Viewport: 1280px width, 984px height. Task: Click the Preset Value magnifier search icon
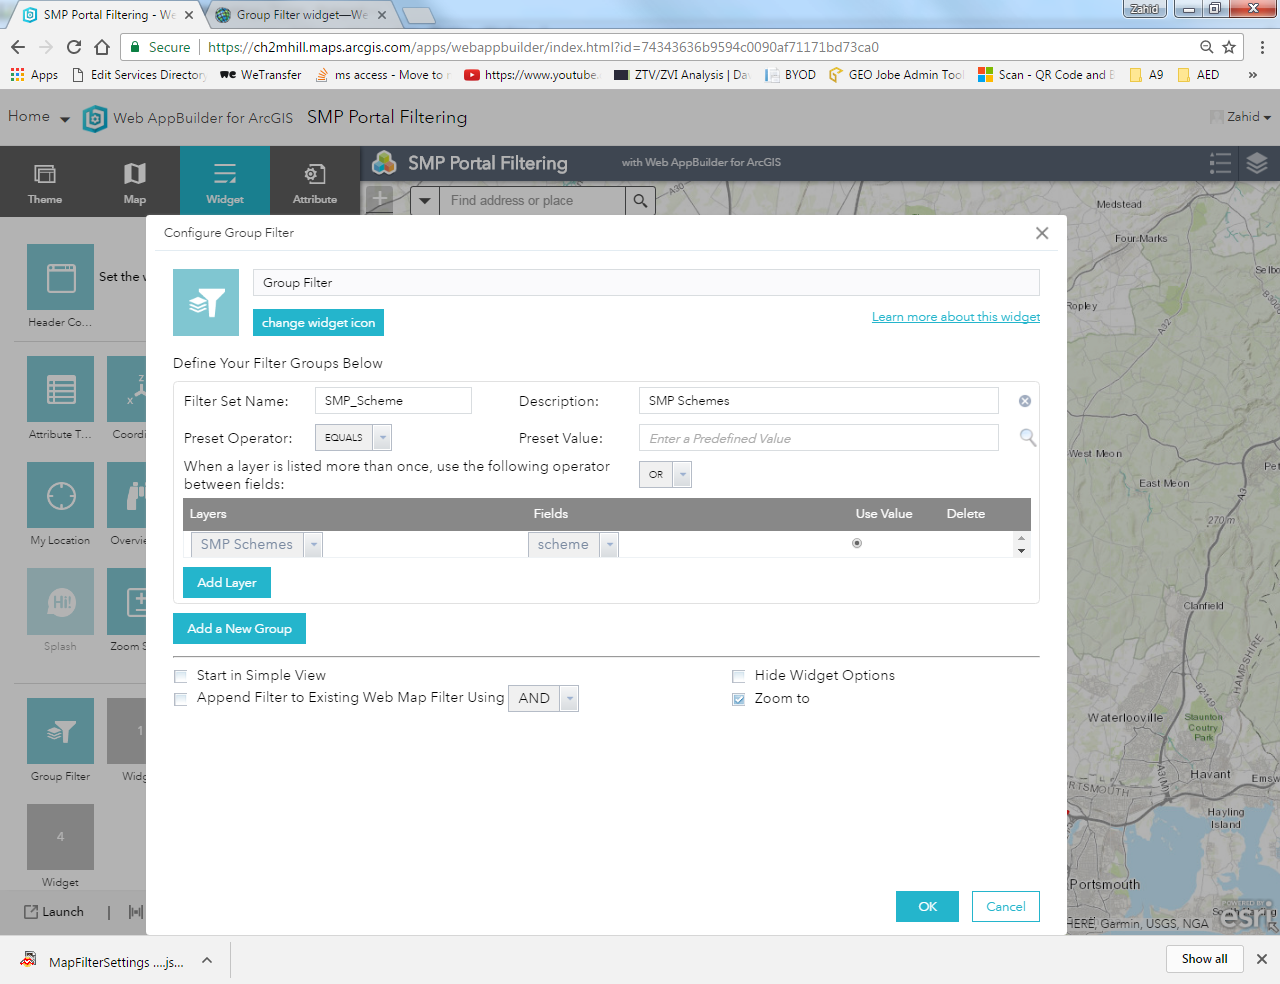click(1027, 437)
